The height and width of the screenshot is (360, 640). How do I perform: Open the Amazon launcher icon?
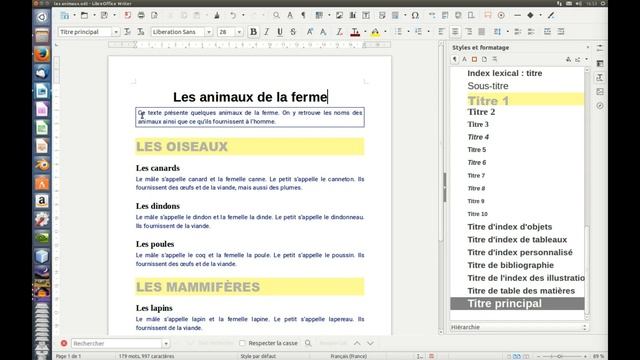tap(42, 201)
